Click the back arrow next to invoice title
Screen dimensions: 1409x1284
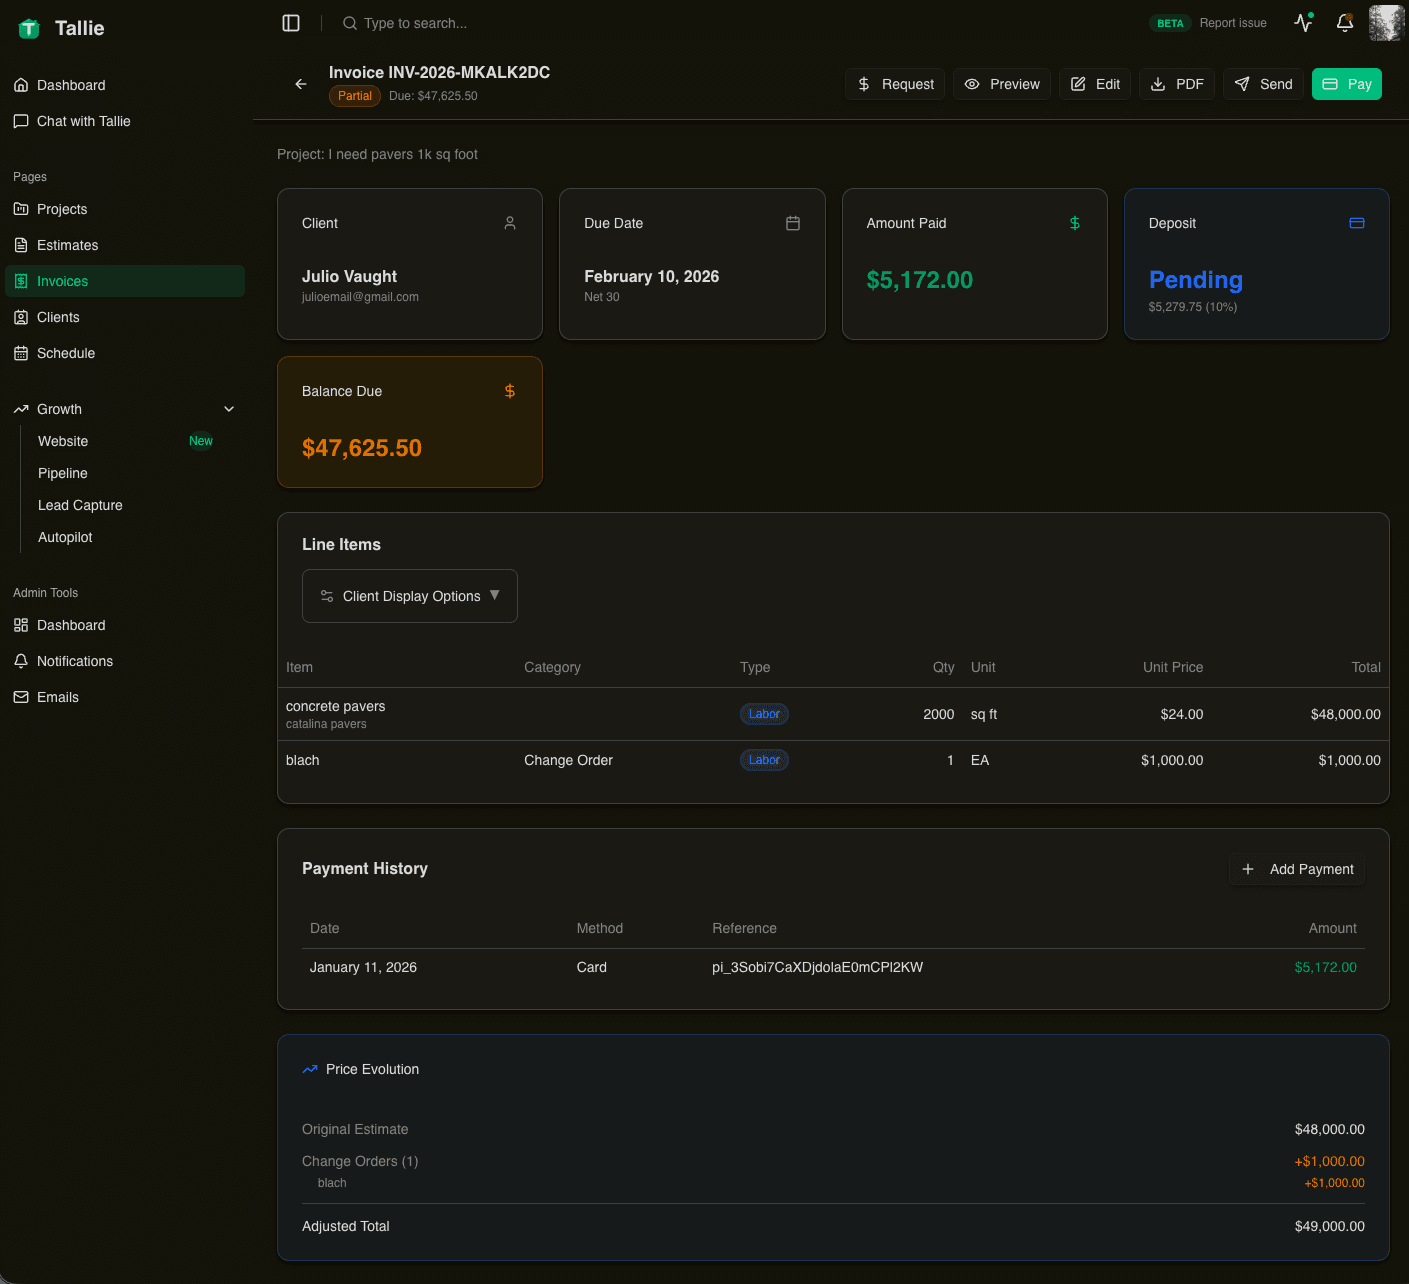coord(301,84)
